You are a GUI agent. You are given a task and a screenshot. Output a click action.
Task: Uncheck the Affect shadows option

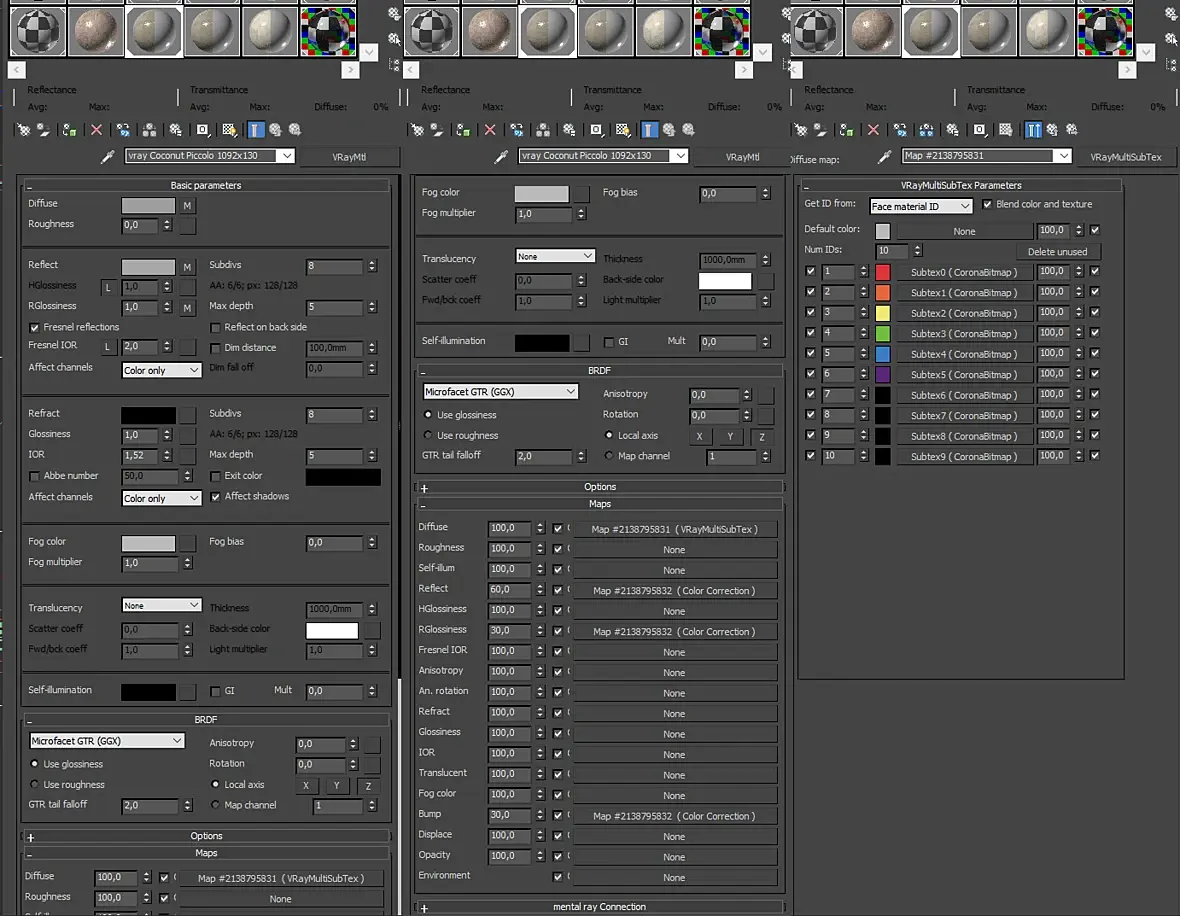click(x=216, y=497)
